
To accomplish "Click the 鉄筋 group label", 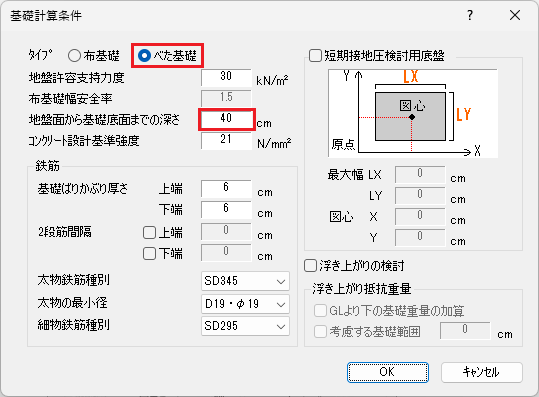I will pos(47,166).
